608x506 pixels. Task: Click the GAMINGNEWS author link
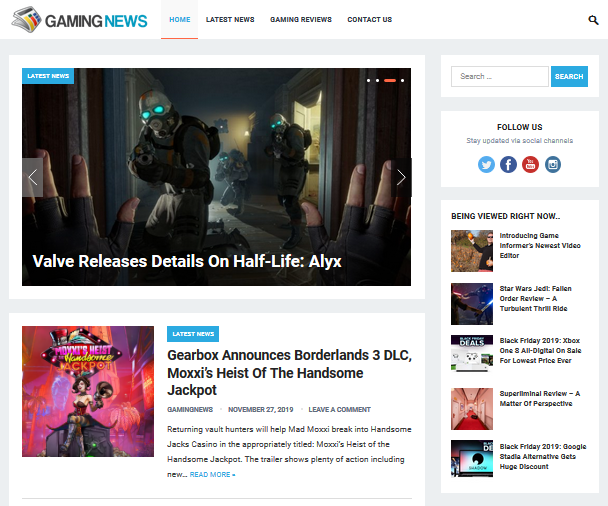click(x=190, y=409)
